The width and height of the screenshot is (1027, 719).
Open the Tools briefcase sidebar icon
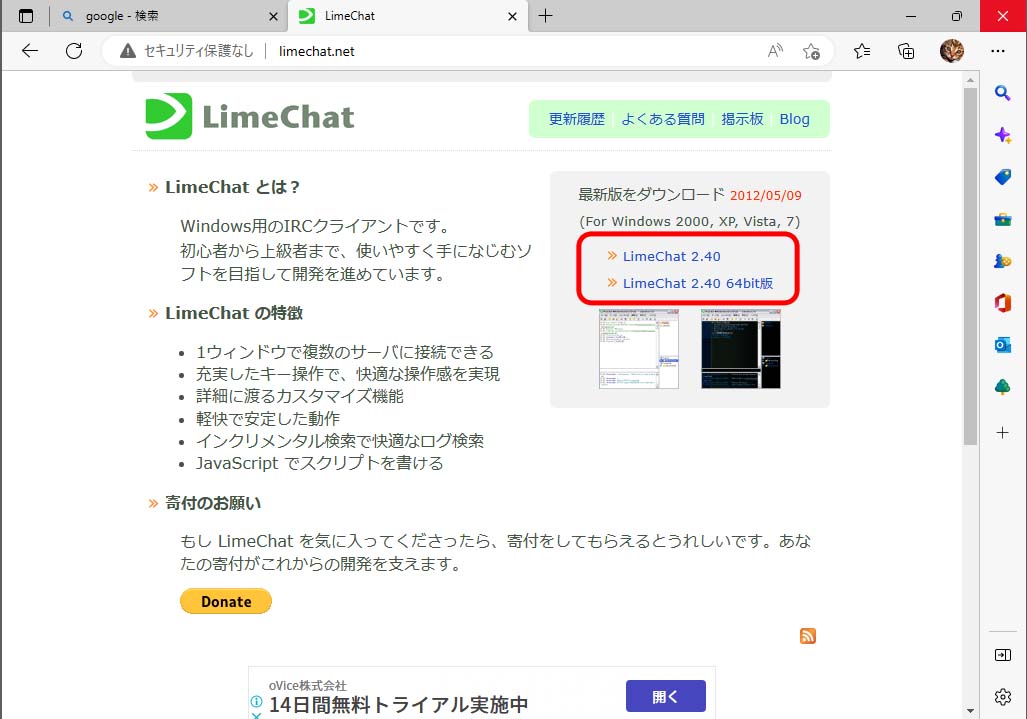pyautogui.click(x=1002, y=219)
